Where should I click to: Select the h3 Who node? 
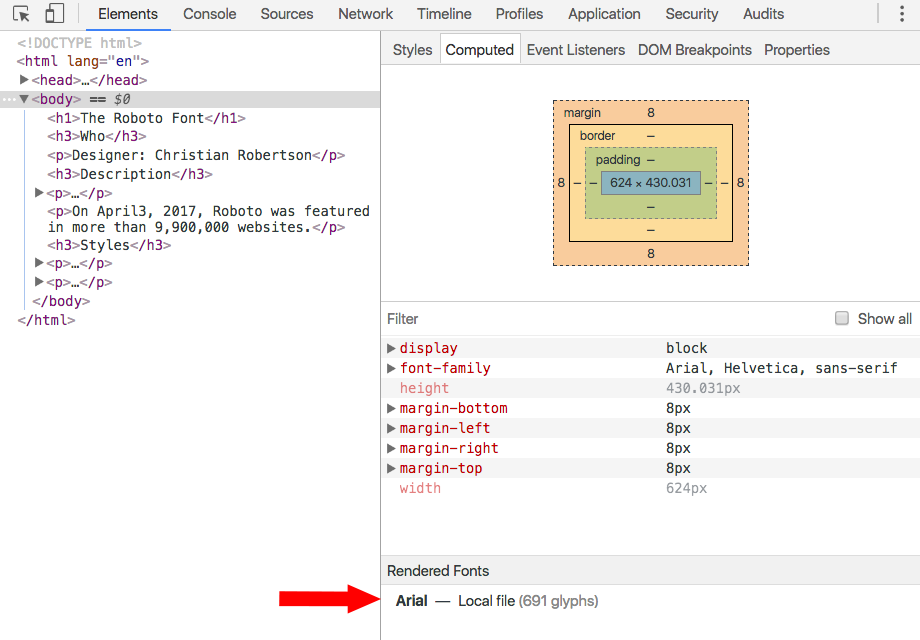pyautogui.click(x=97, y=136)
